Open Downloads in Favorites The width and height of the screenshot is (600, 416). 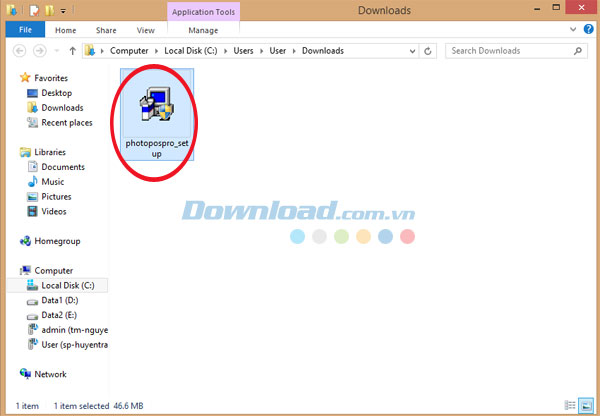tap(62, 108)
